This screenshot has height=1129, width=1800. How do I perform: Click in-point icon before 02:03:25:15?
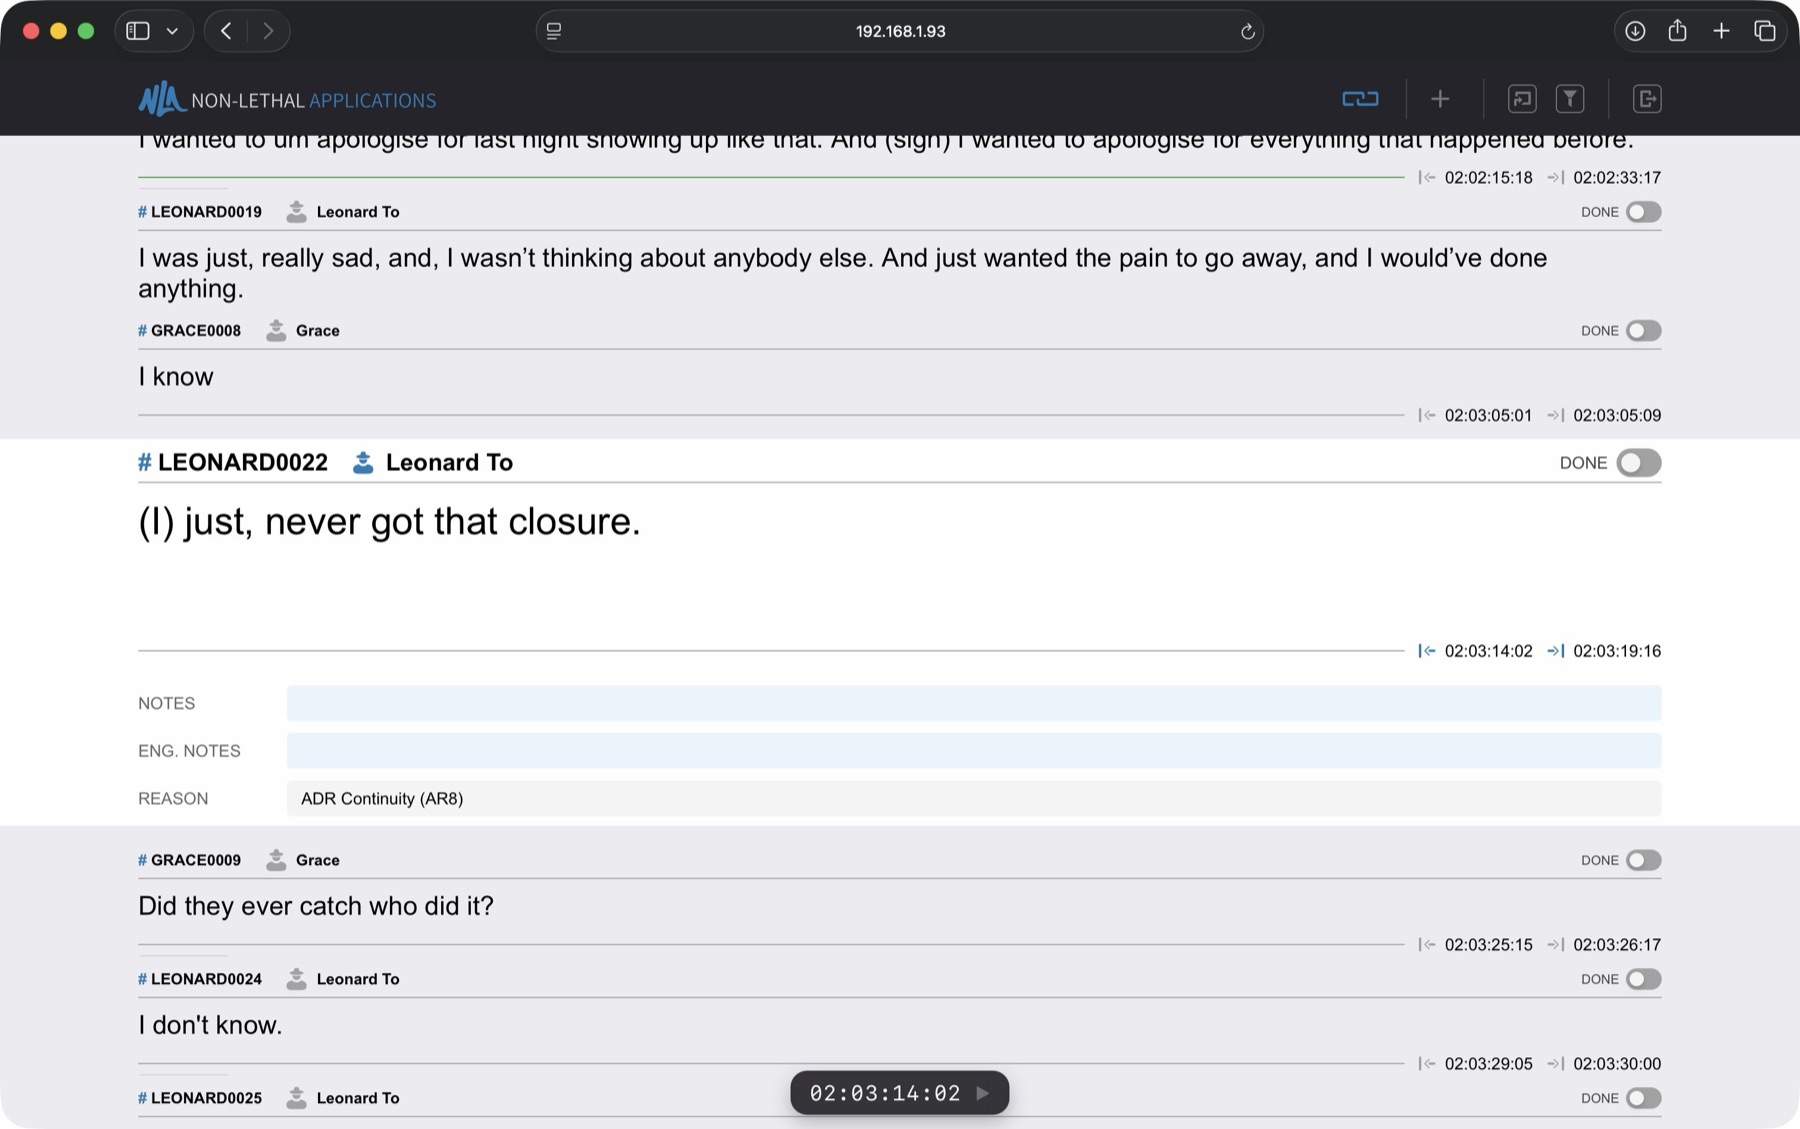(1427, 944)
